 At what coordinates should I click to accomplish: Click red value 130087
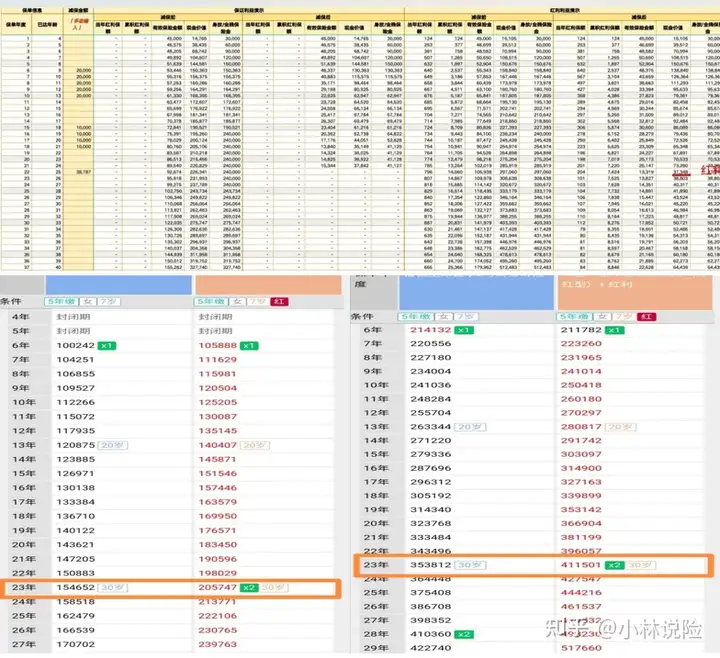tap(218, 417)
